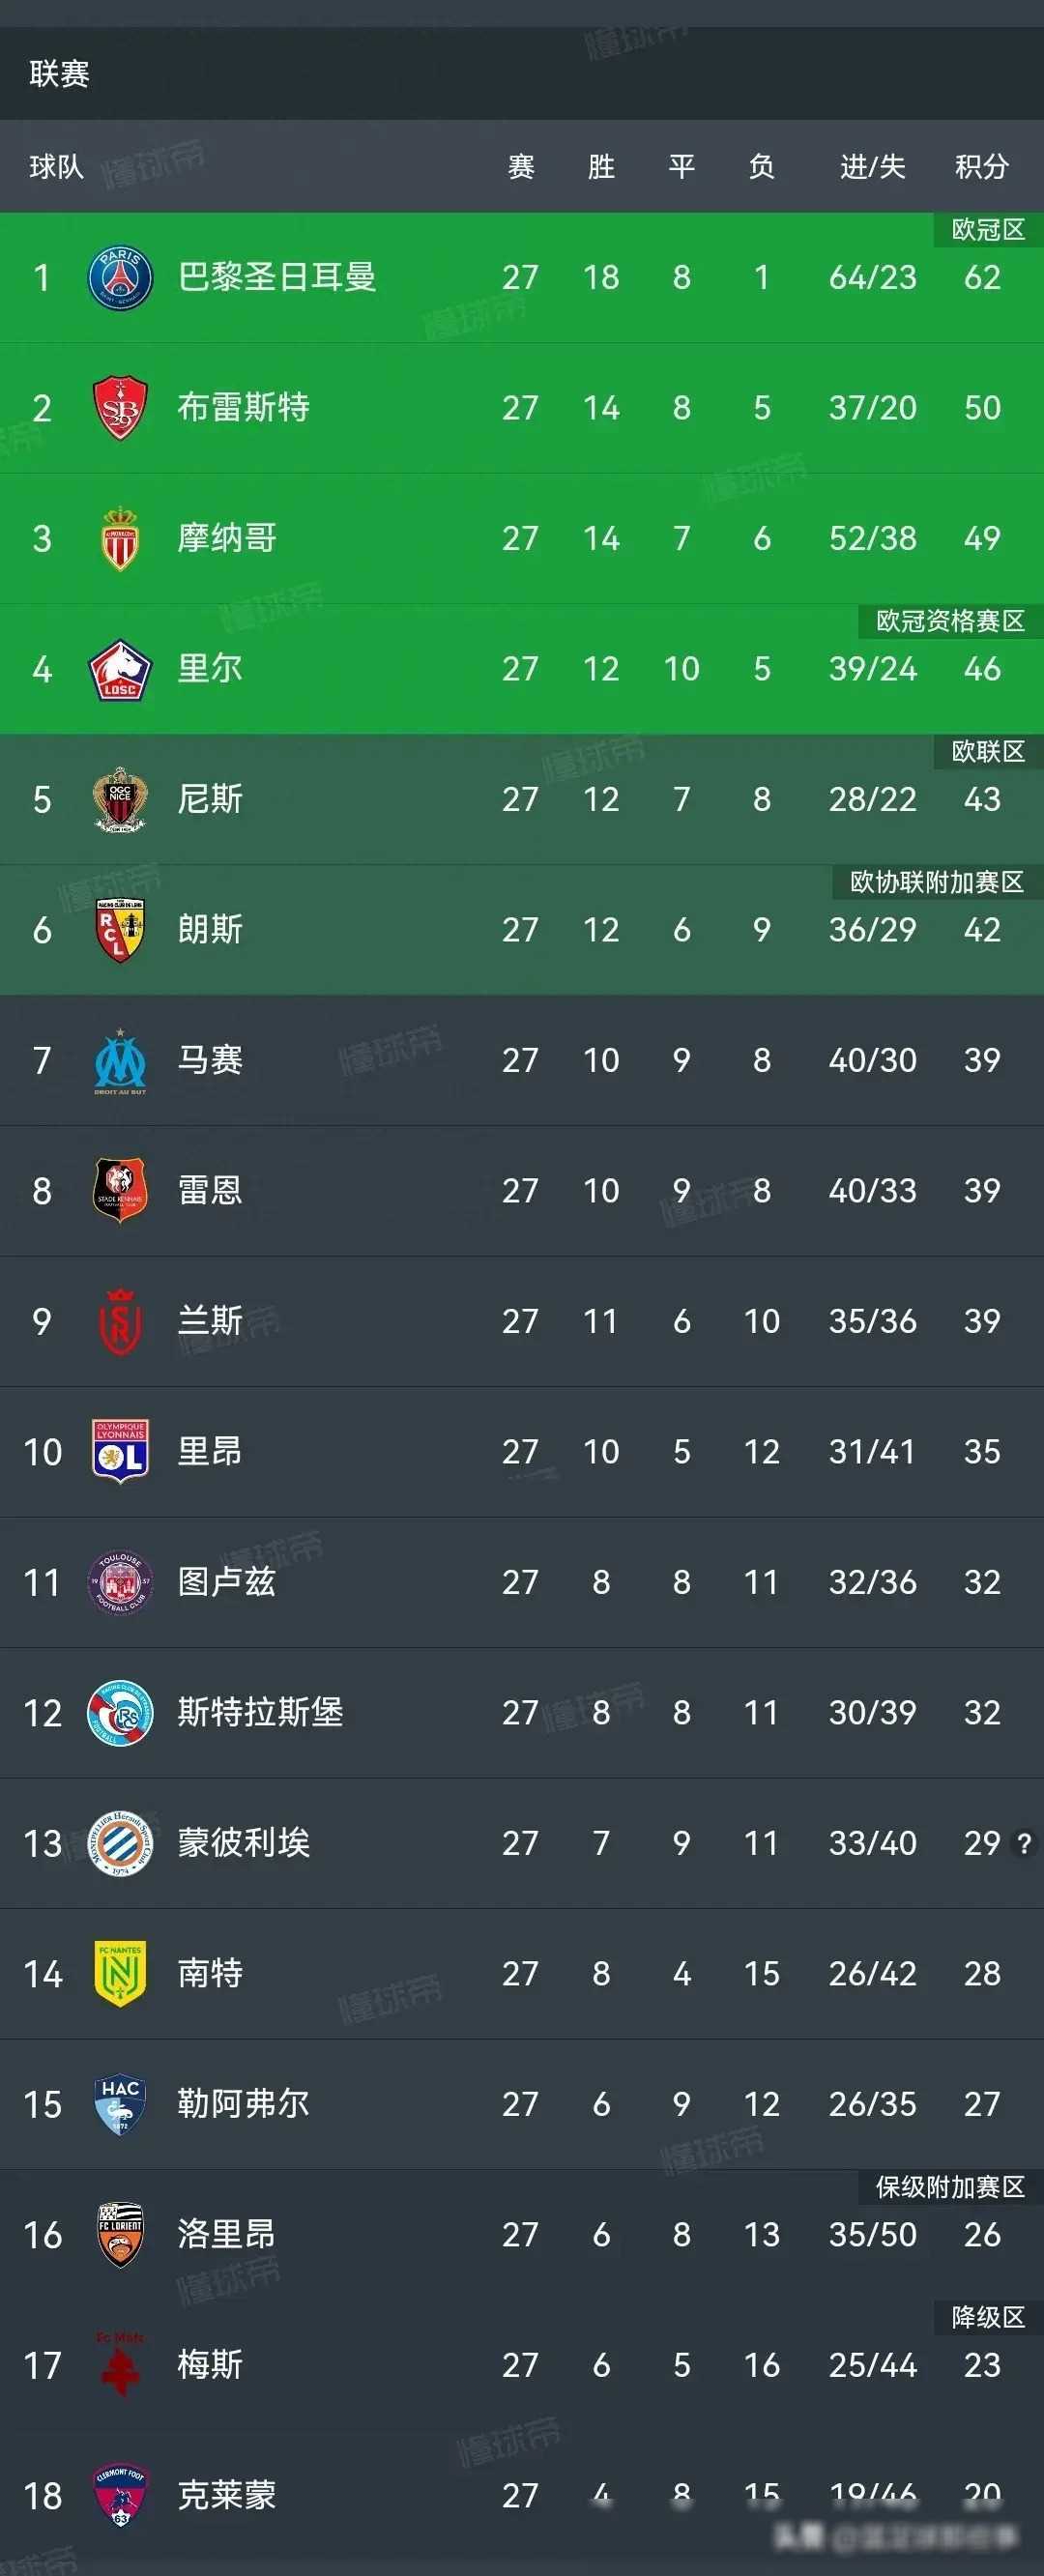The image size is (1044, 2576).
Task: Tap the 降级区 zone label
Action: [988, 2317]
